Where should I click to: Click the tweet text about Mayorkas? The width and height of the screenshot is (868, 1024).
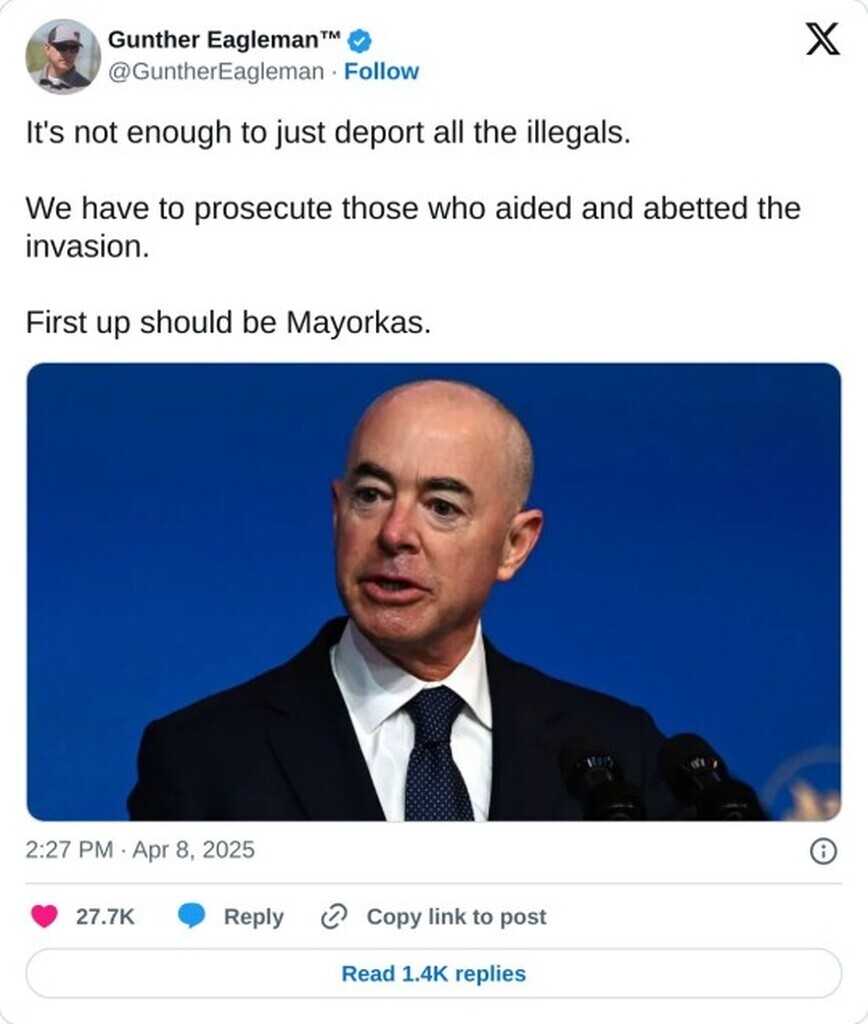click(228, 323)
